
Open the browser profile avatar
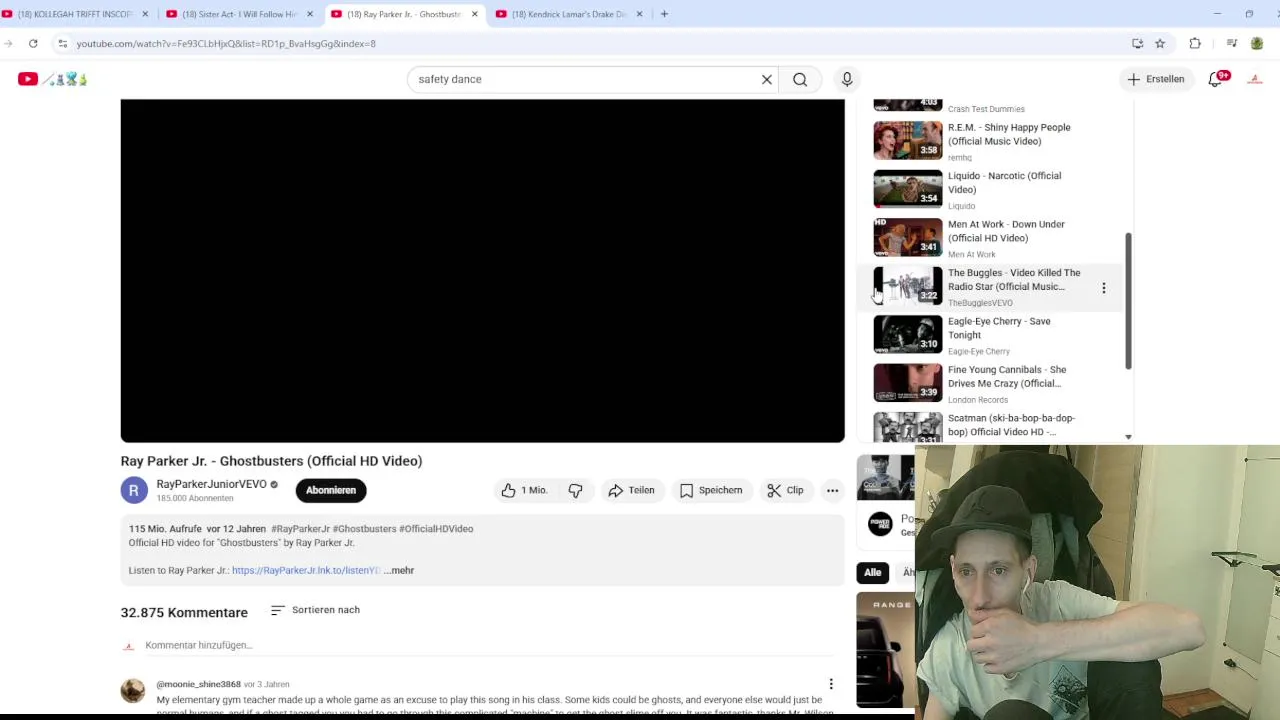[x=1257, y=43]
